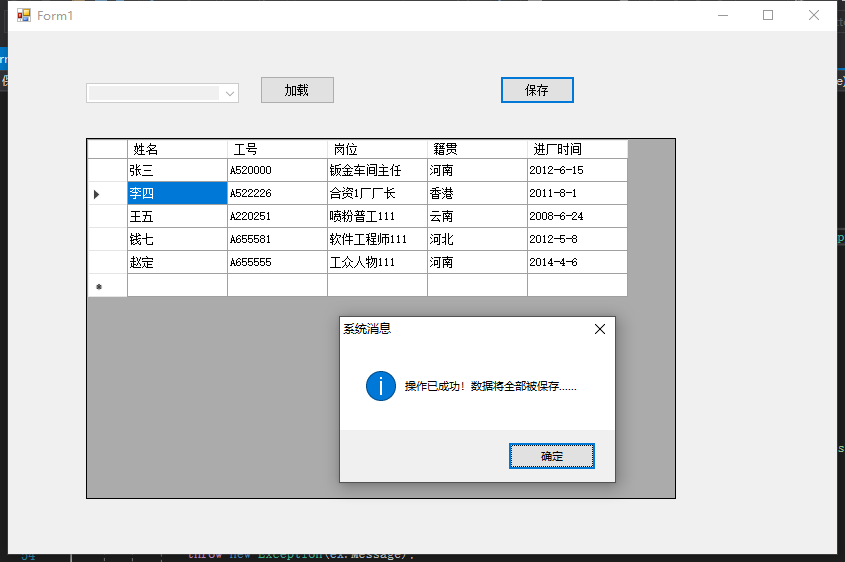Select the cell A655555
This screenshot has width=845, height=562.
(x=277, y=262)
